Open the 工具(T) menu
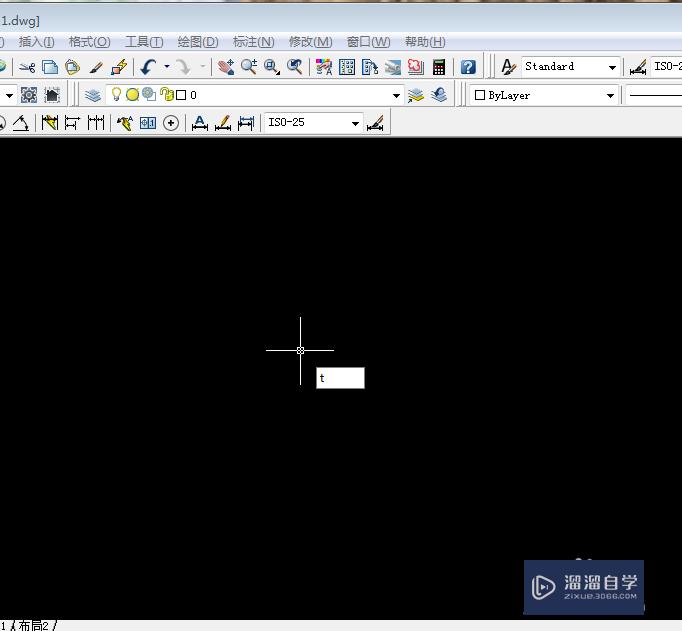Screen dimensions: 682x631 (144, 42)
